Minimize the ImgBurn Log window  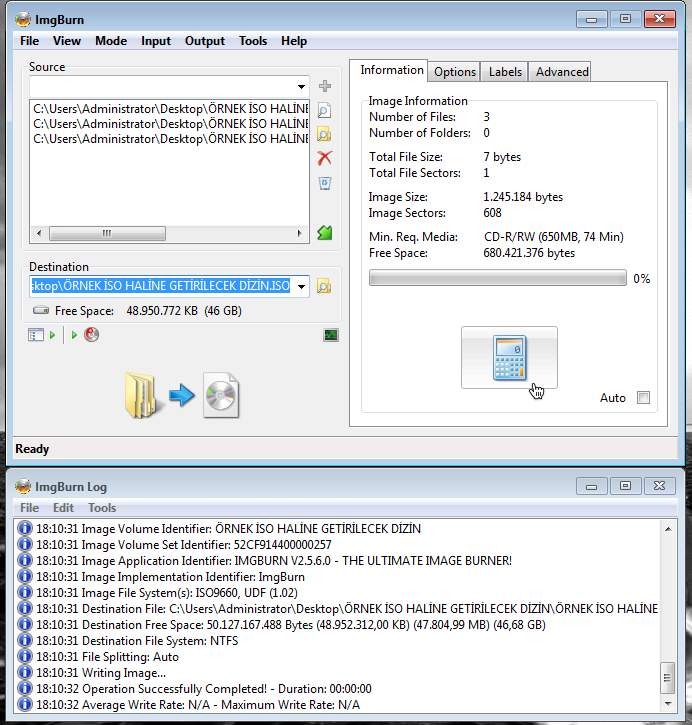coord(592,486)
